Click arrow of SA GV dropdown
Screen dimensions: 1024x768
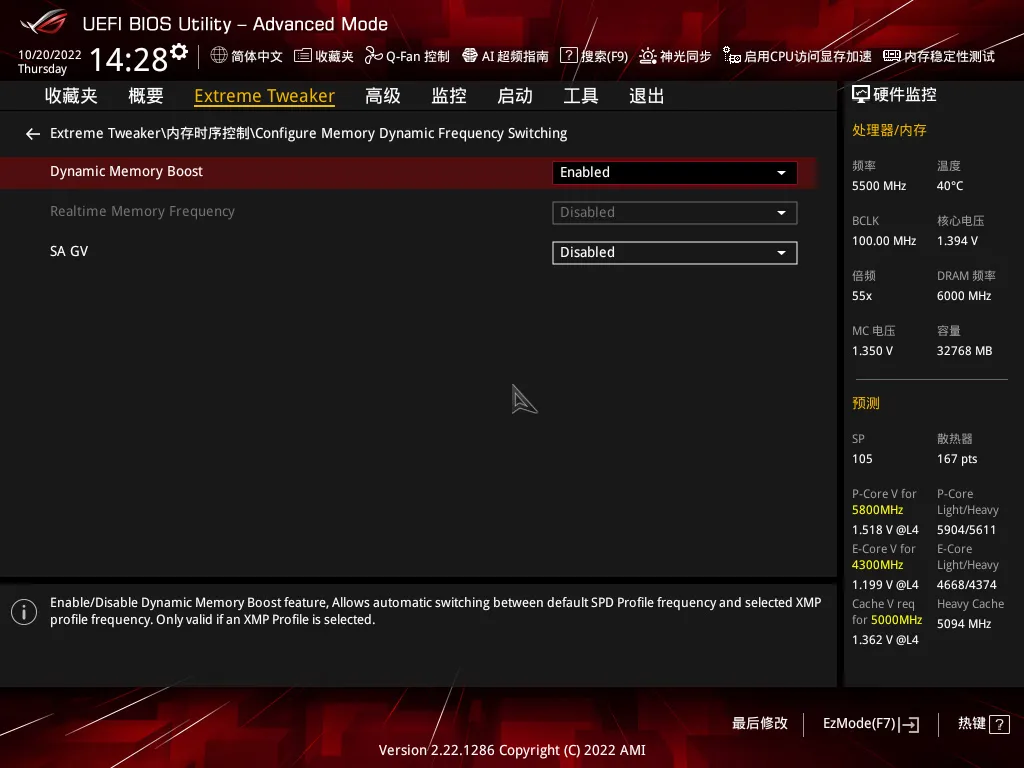point(781,253)
